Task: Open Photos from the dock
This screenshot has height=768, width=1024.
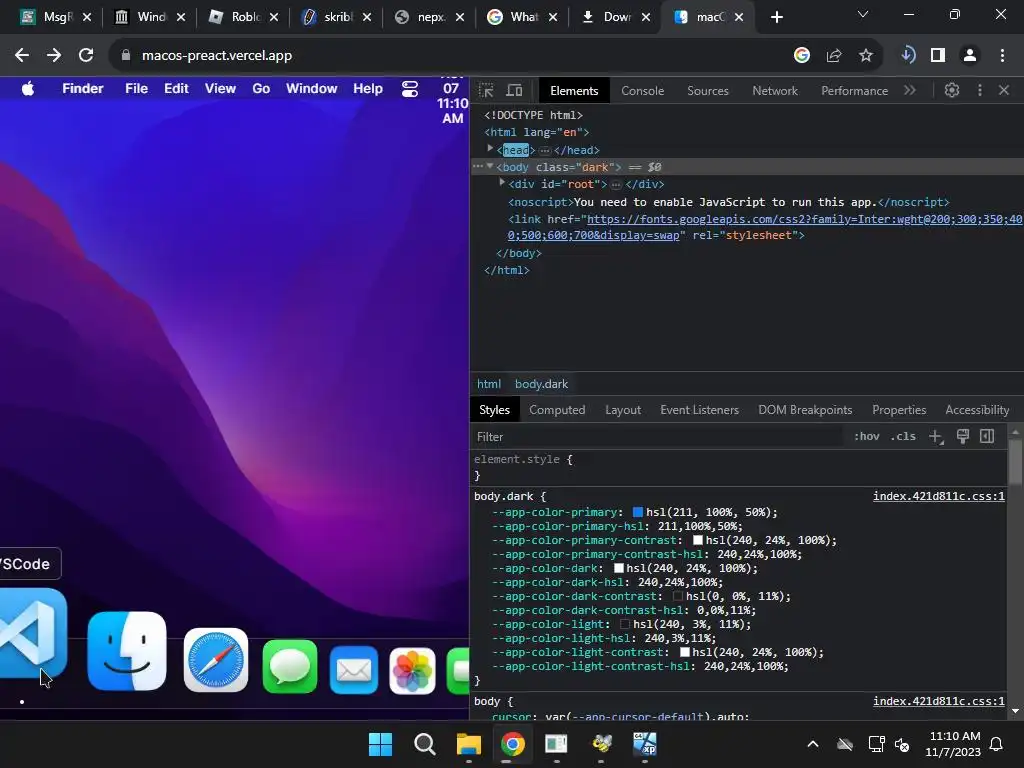Action: (413, 671)
